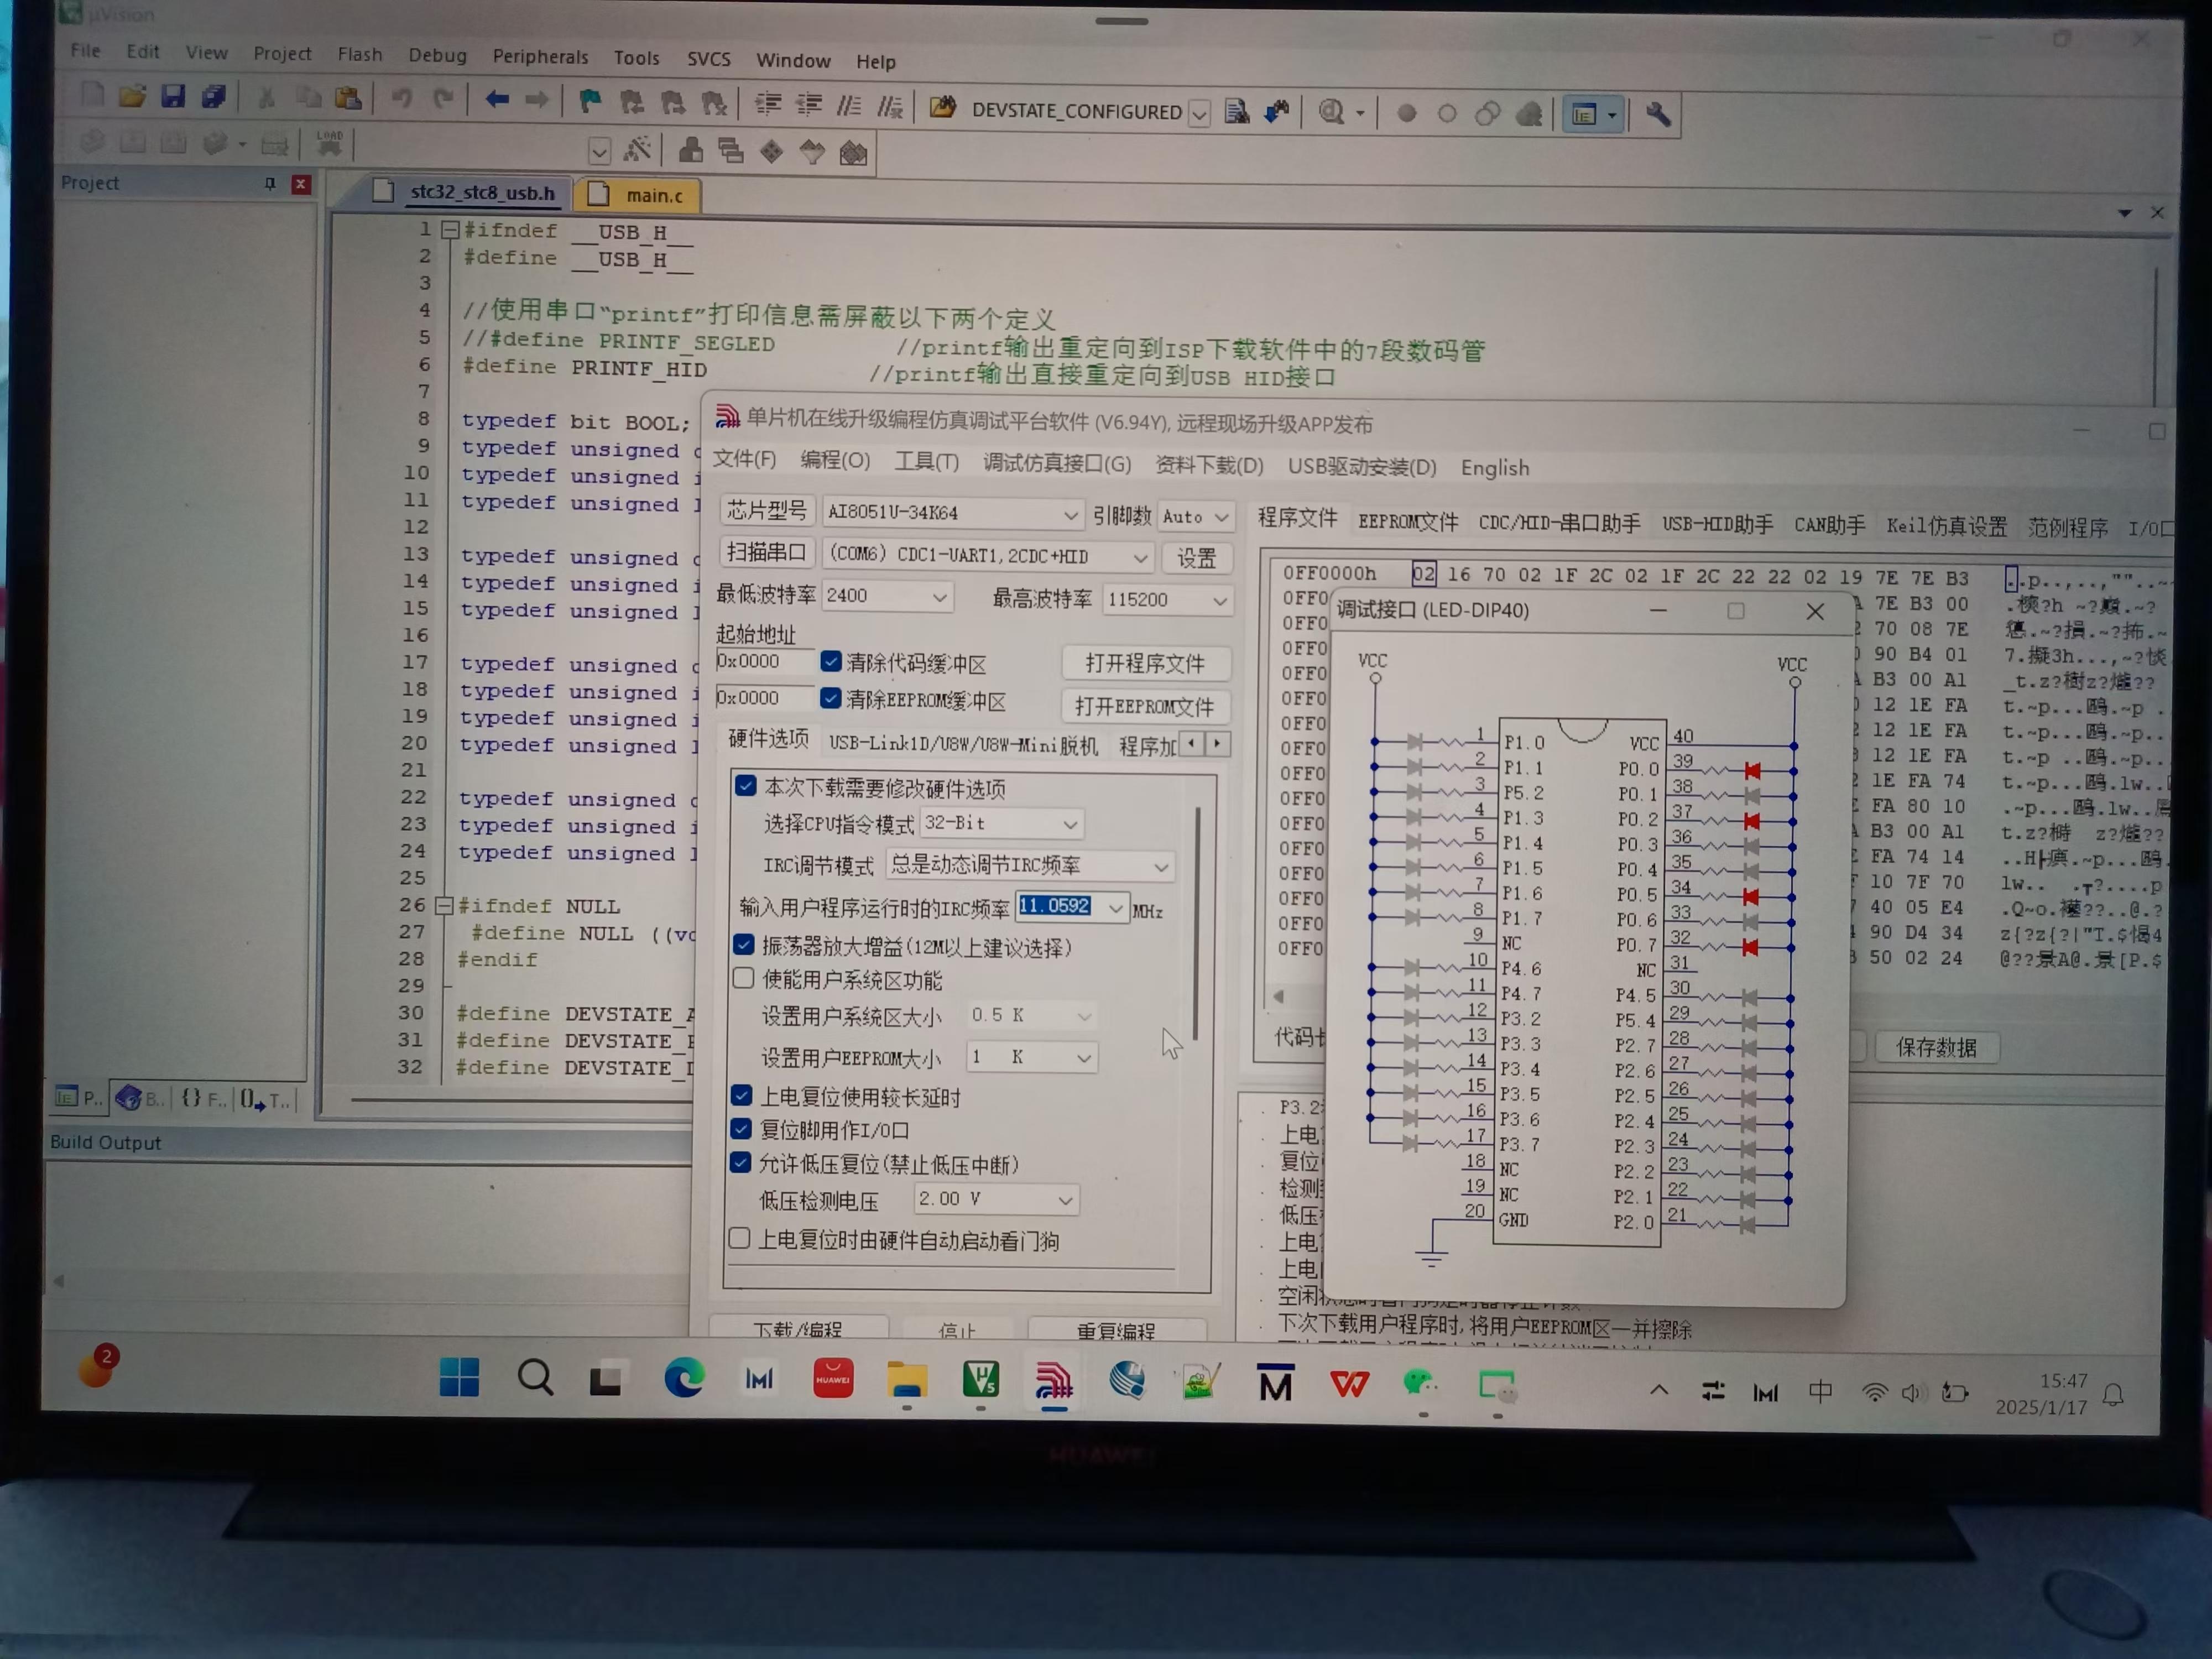The image size is (2212, 1659).
Task: Open Windows Start menu
Action: [459, 1377]
